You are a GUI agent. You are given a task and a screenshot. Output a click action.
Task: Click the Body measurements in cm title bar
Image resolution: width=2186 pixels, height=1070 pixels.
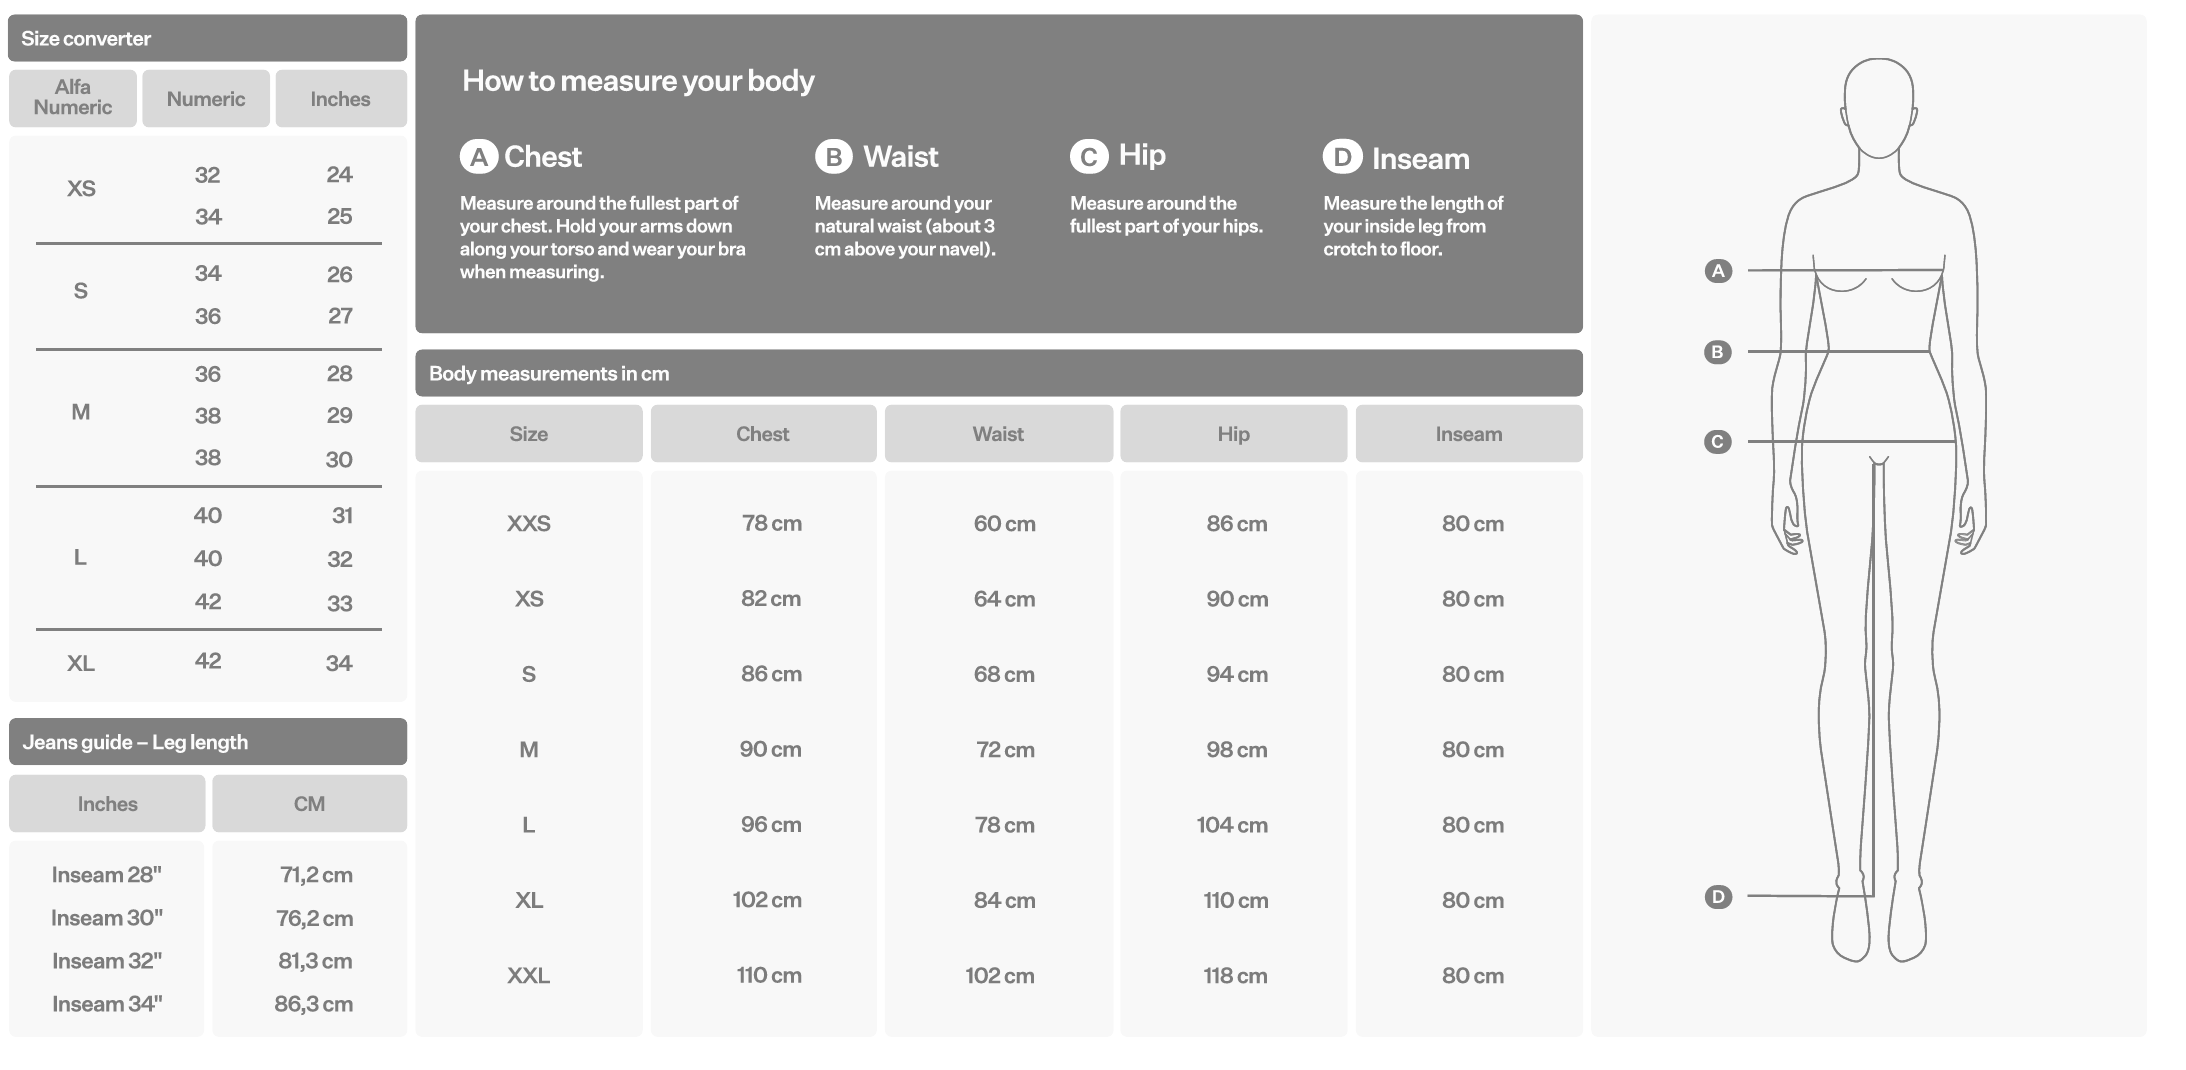pyautogui.click(x=998, y=374)
